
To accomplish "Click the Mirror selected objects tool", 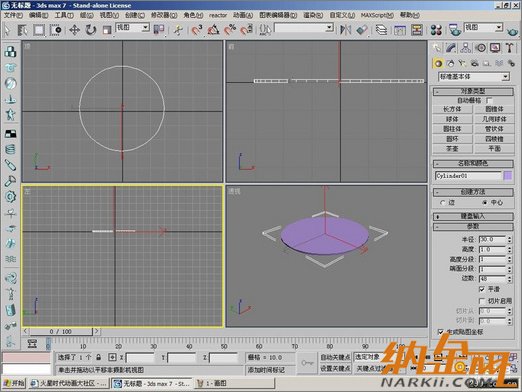I will pos(346,30).
